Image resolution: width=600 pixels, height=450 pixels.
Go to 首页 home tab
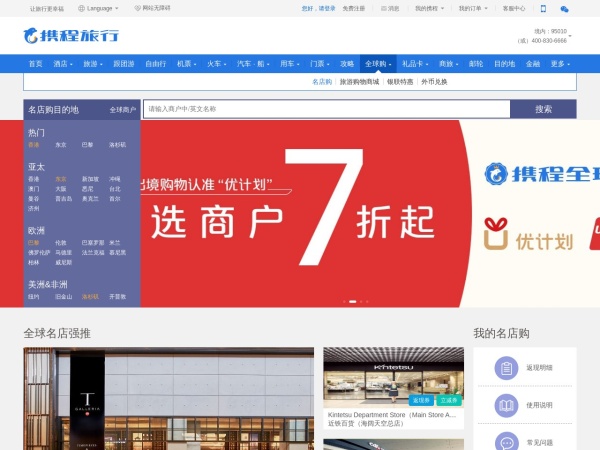click(36, 64)
